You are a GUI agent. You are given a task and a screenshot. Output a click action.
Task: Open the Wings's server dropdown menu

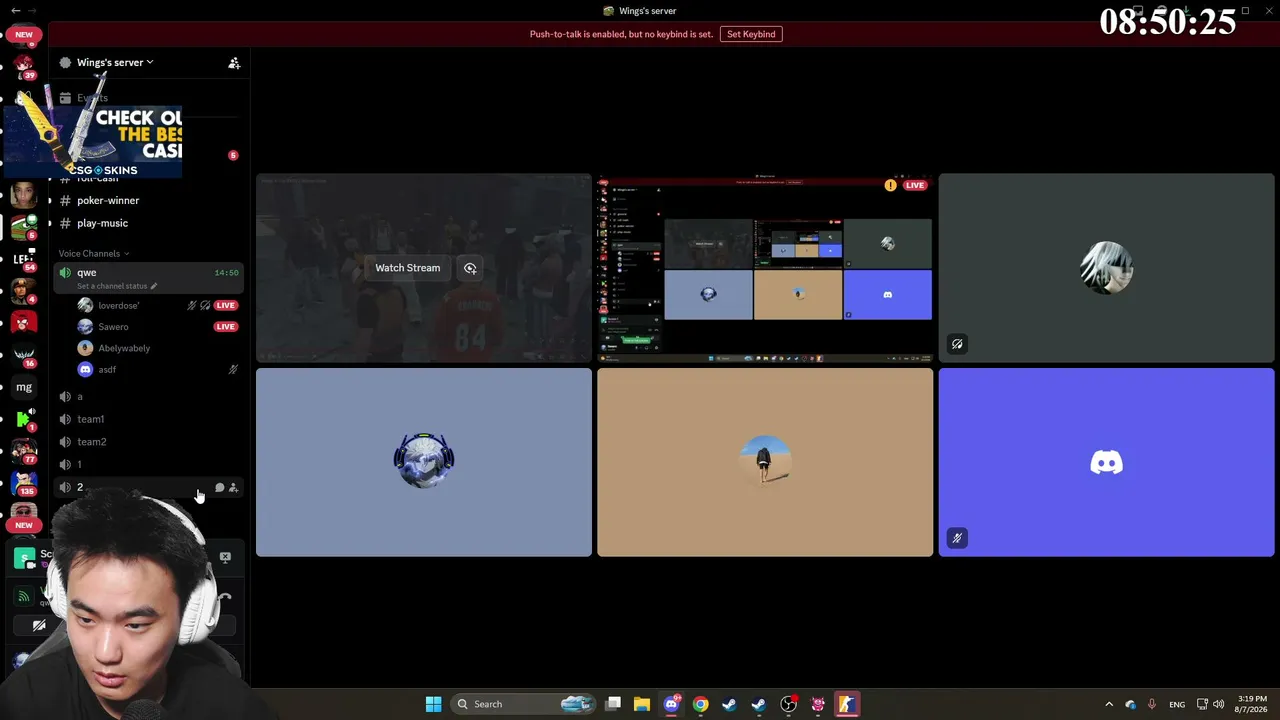click(114, 62)
